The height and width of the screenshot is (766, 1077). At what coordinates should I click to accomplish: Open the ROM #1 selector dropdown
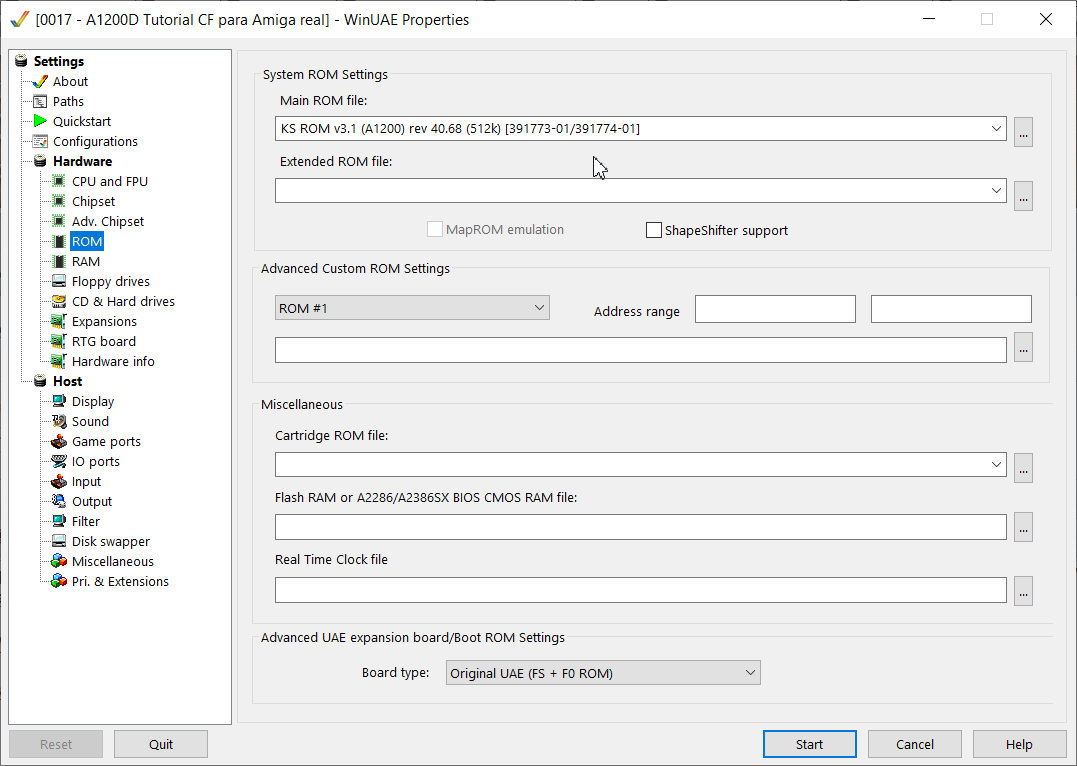(539, 308)
